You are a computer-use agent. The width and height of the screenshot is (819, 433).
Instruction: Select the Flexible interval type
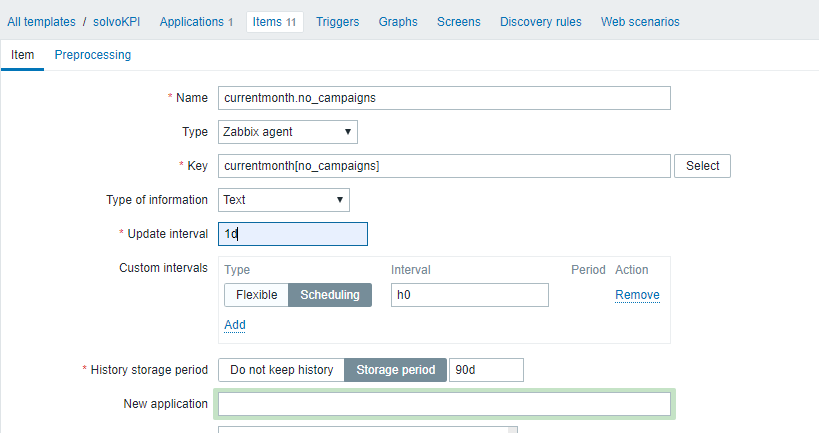coord(256,295)
